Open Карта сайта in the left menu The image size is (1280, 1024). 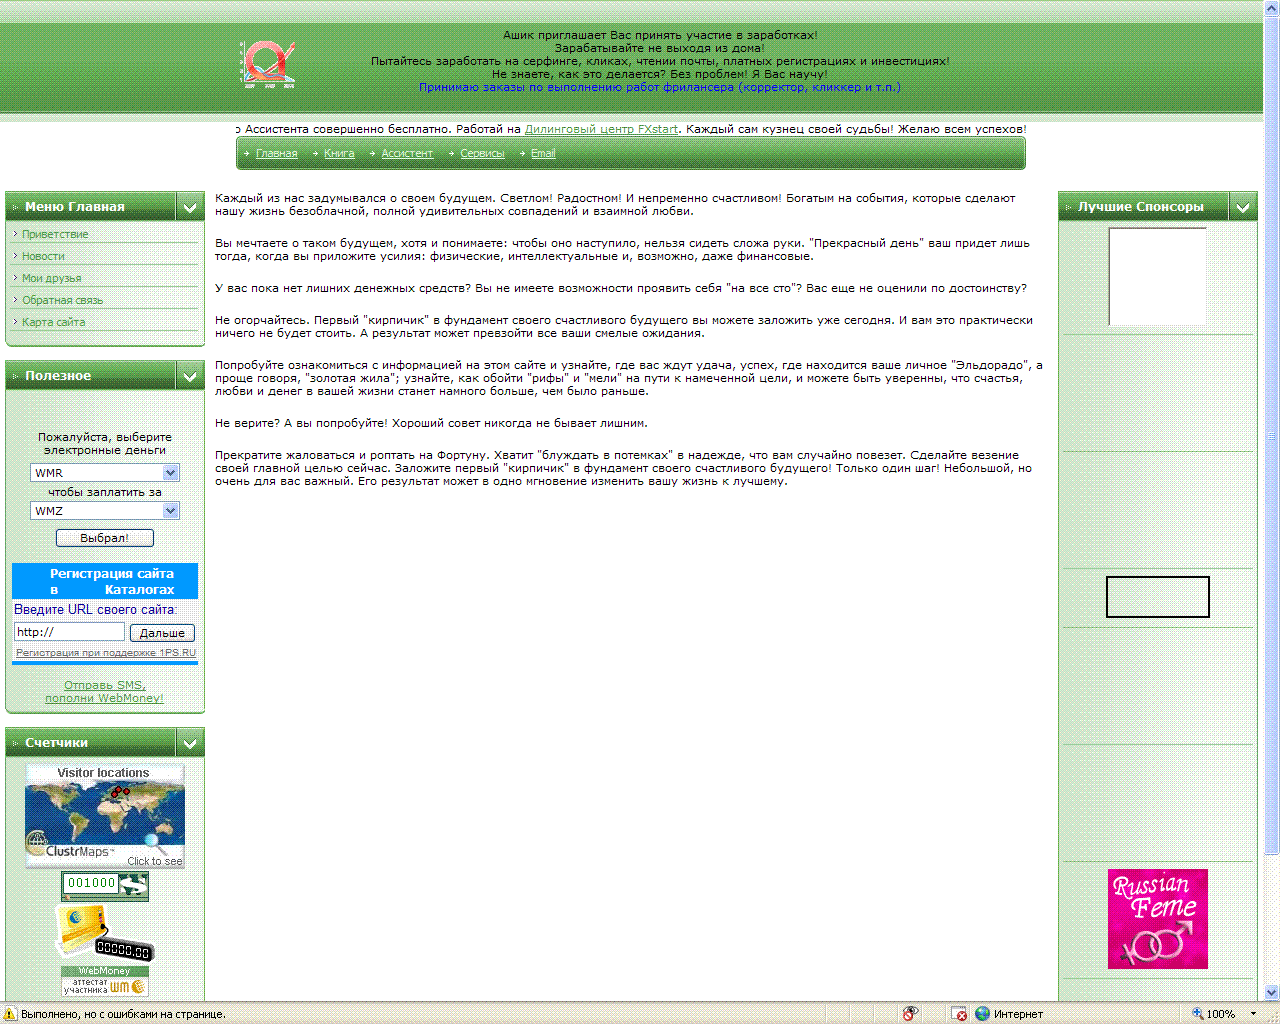[x=54, y=322]
